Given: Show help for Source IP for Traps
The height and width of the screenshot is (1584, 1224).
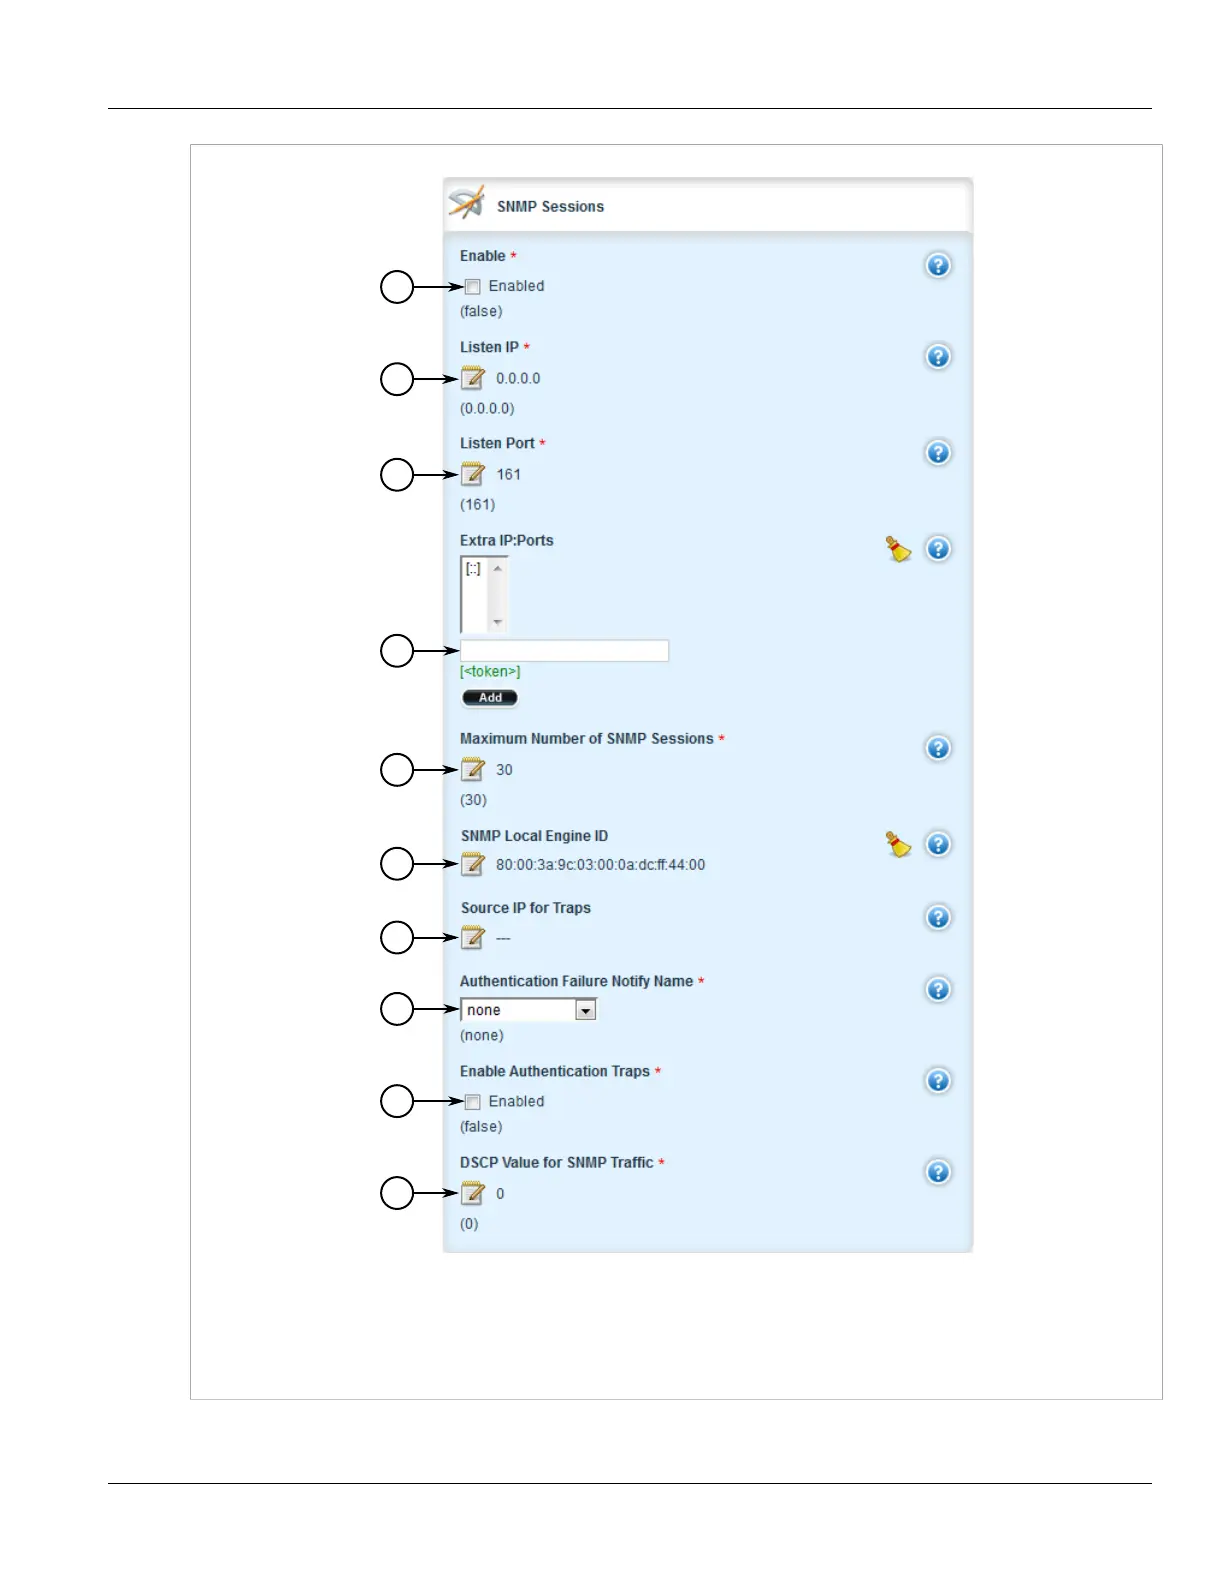Looking at the screenshot, I should pyautogui.click(x=938, y=917).
